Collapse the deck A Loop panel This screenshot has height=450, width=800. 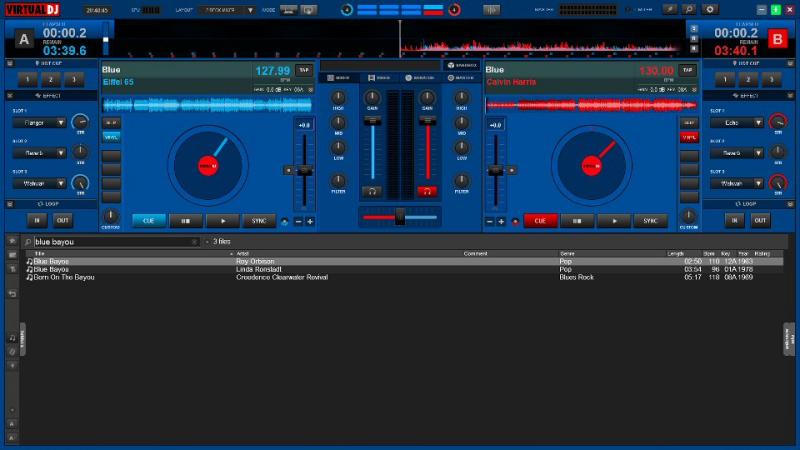(x=10, y=204)
